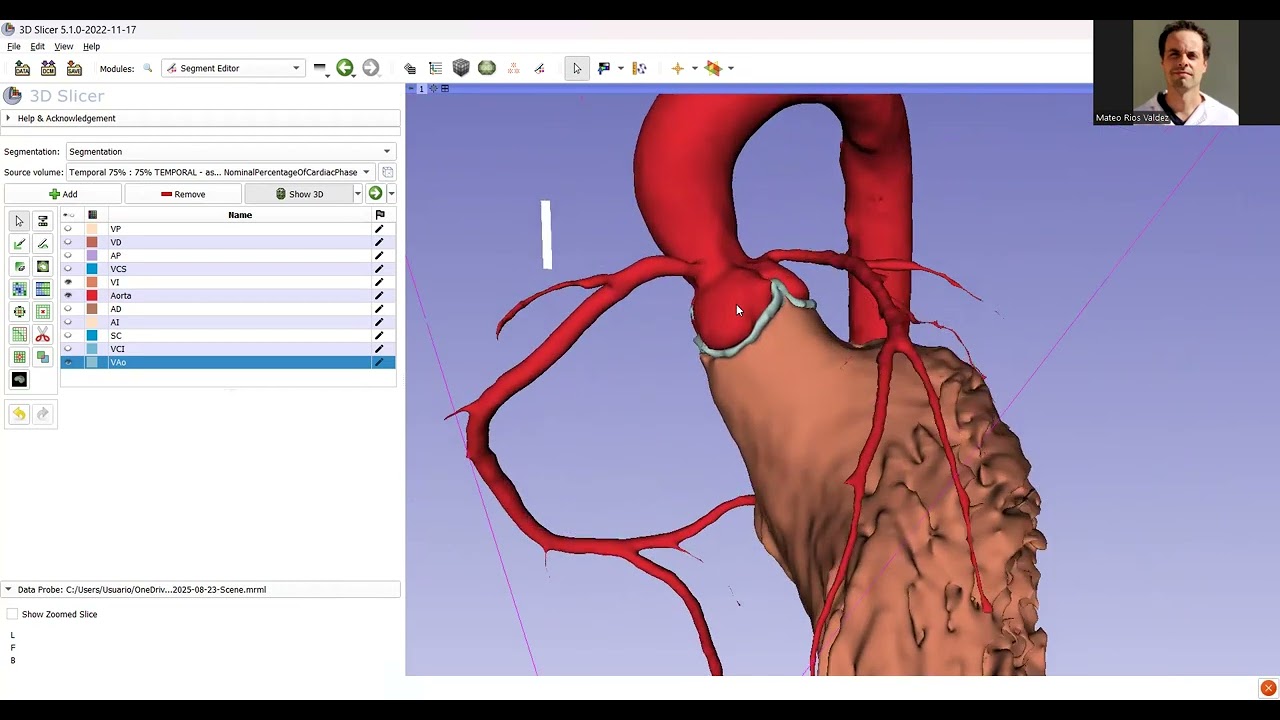1280x720 pixels.
Task: Select the Draw effect tool
Action: tap(43, 244)
